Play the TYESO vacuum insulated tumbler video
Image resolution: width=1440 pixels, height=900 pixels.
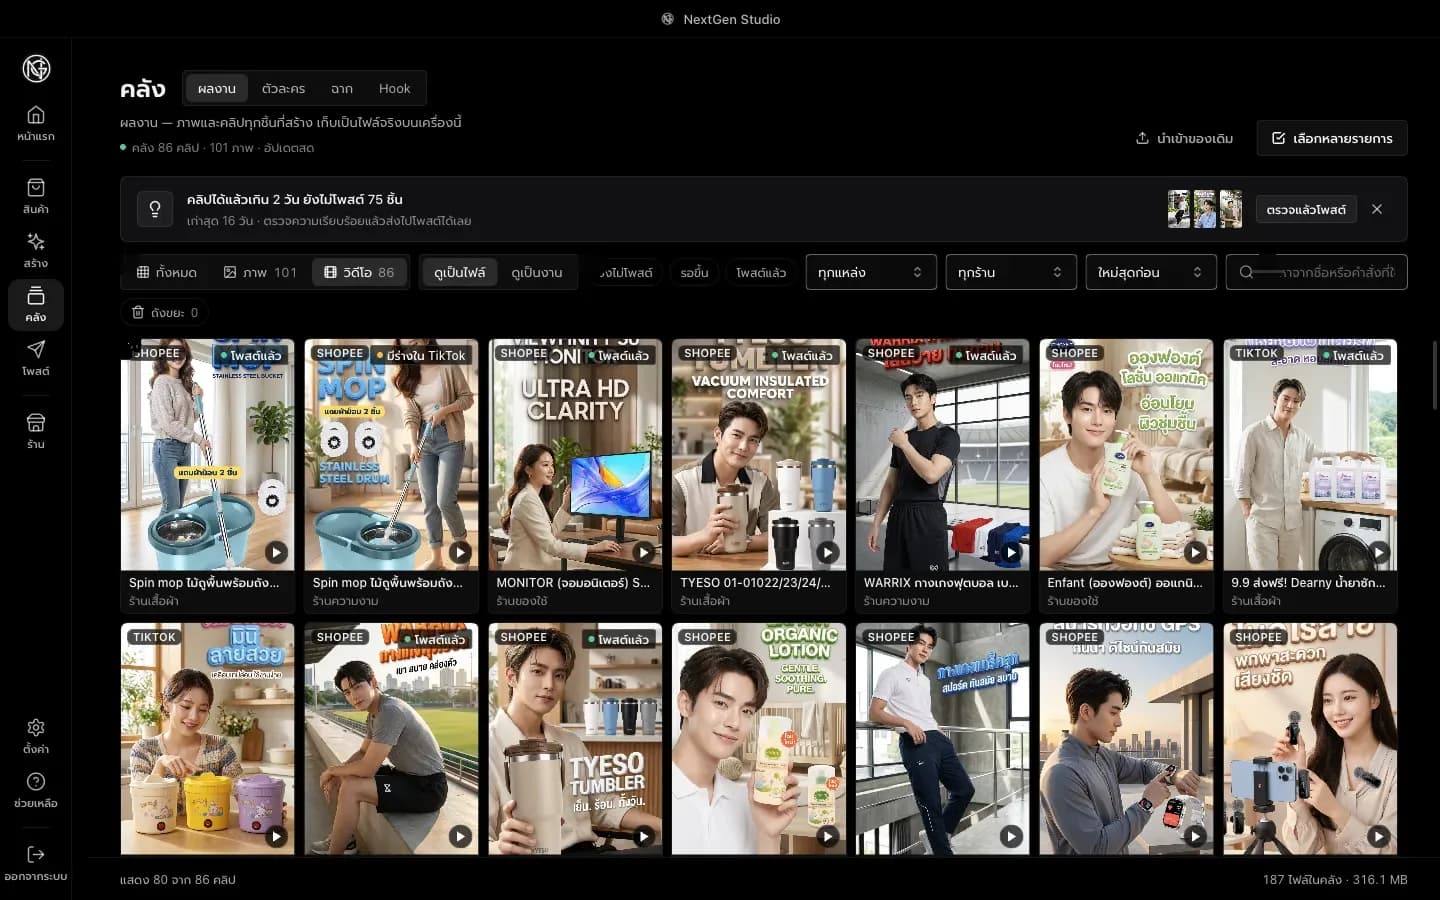click(827, 552)
